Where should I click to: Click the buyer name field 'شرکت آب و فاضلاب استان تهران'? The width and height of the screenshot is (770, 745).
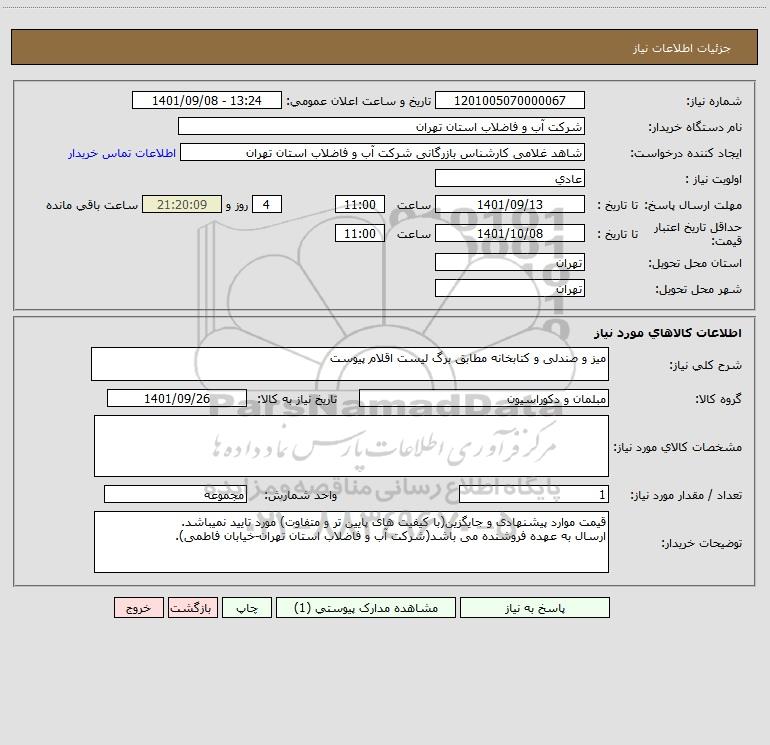click(381, 126)
